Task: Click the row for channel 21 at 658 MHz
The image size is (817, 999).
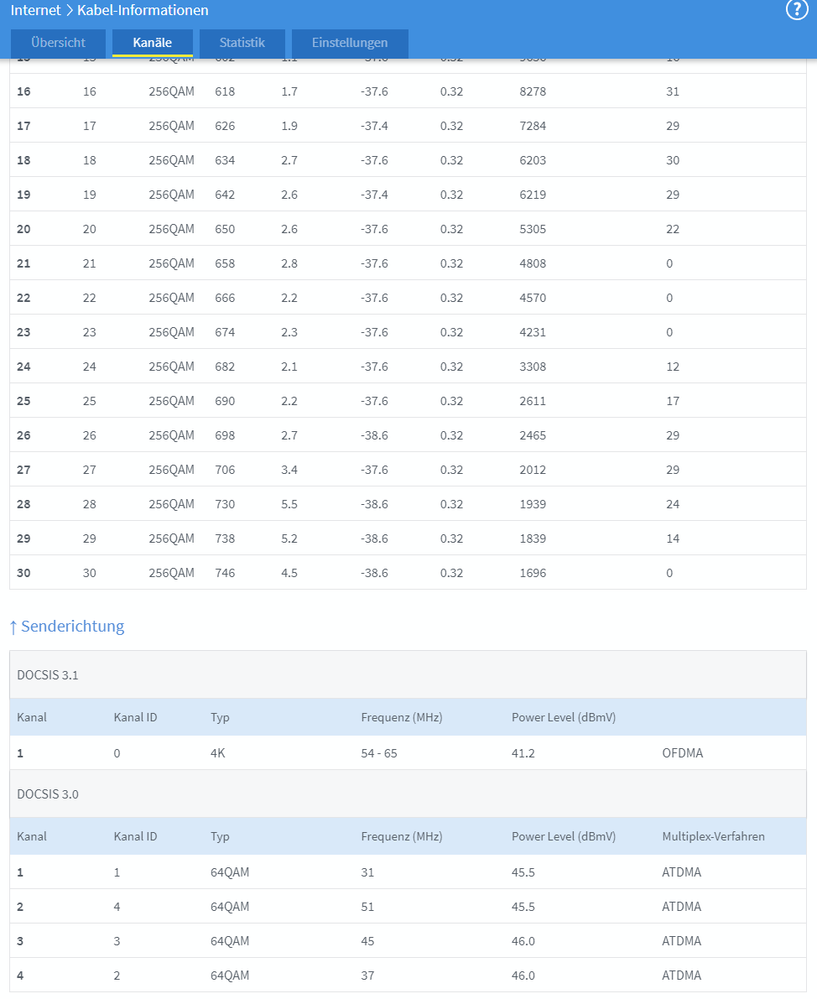Action: 408,263
